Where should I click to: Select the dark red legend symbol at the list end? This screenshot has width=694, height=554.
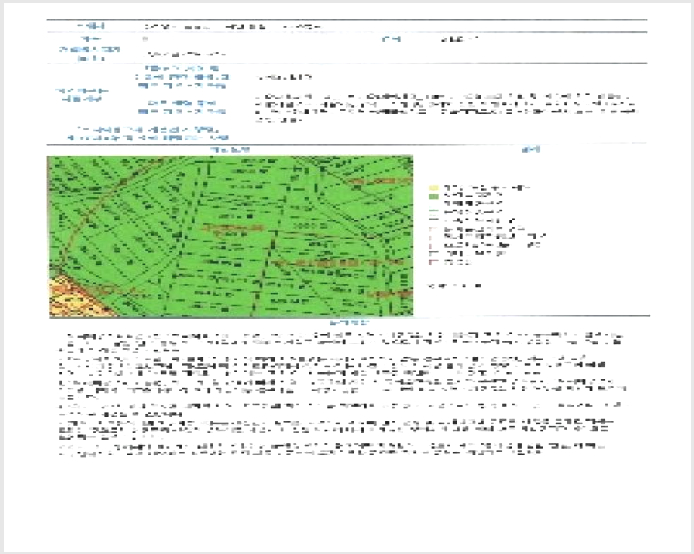[x=434, y=262]
